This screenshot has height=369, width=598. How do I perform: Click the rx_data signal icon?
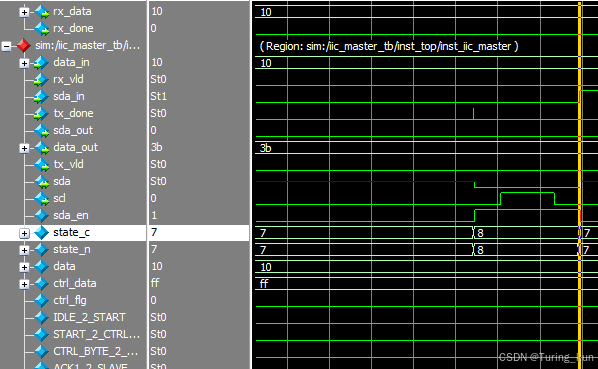pyautogui.click(x=42, y=12)
